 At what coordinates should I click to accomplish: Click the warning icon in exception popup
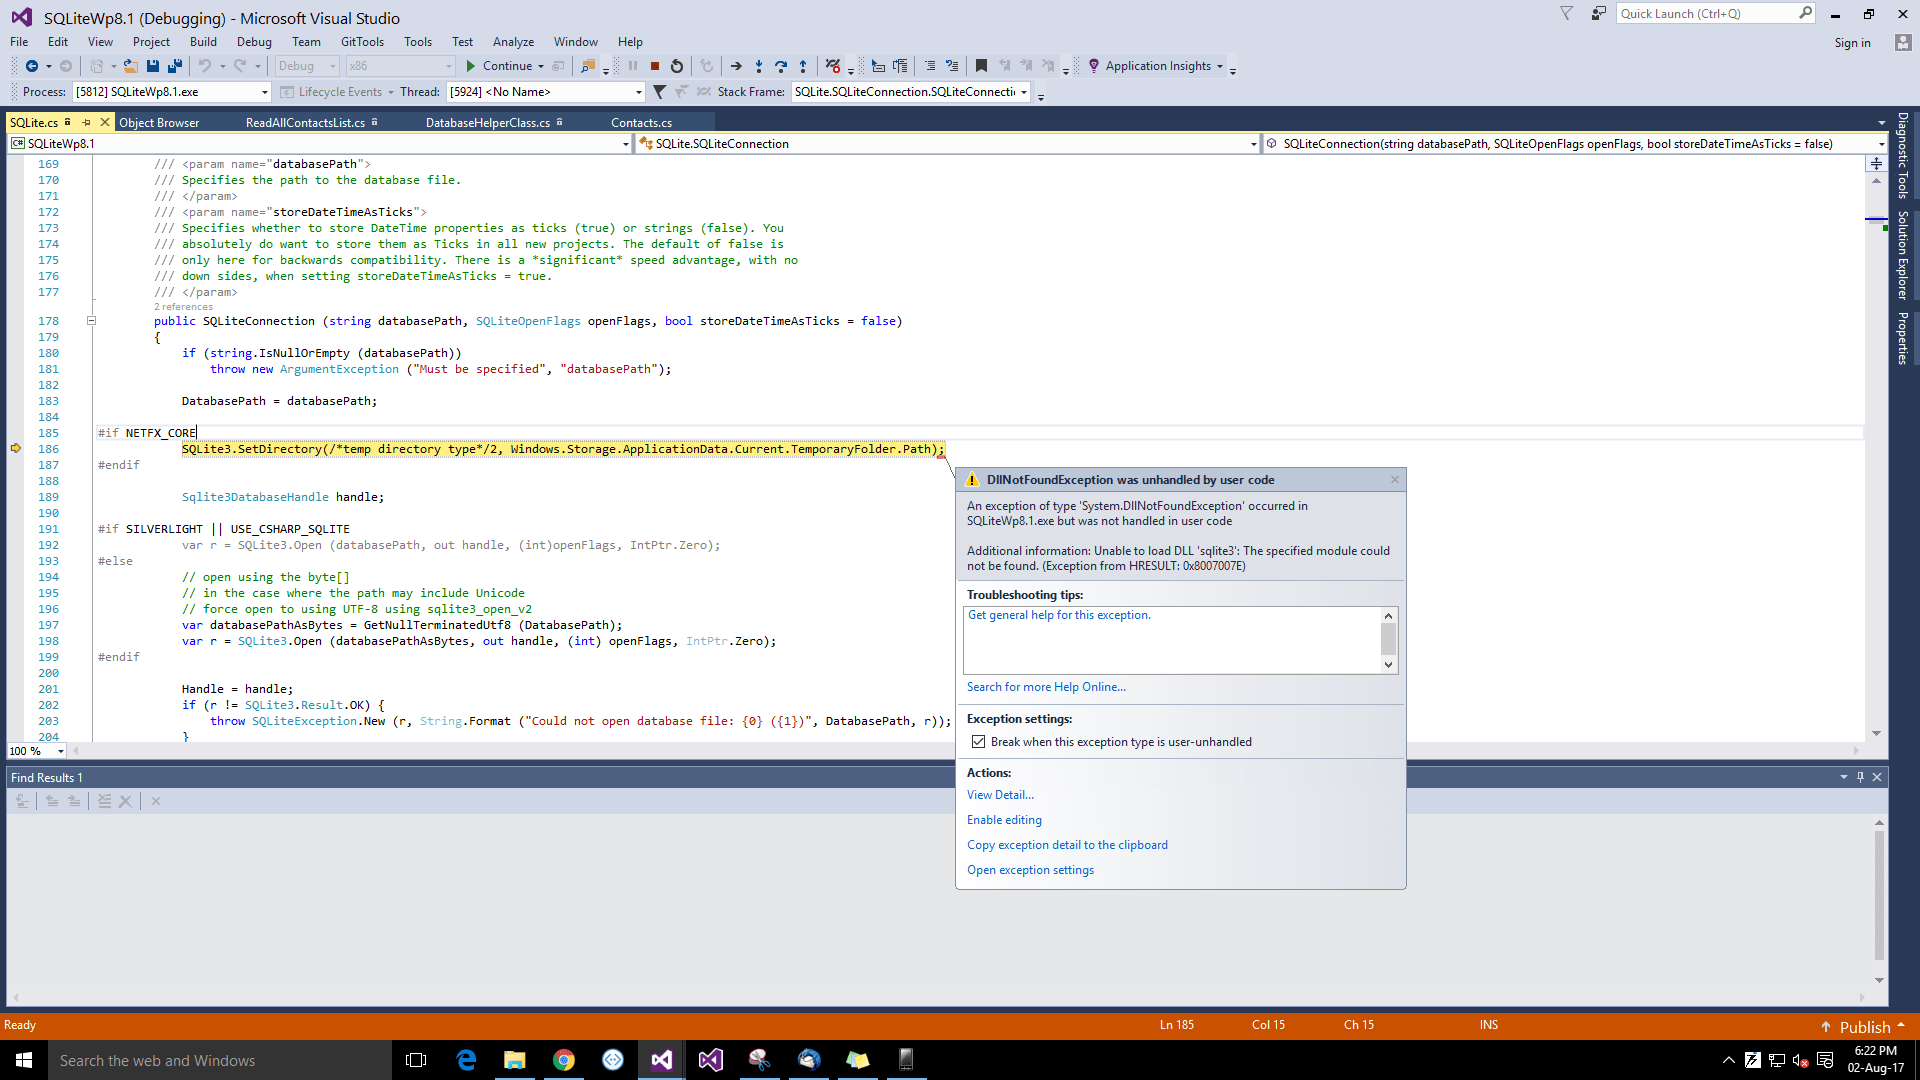[x=972, y=480]
